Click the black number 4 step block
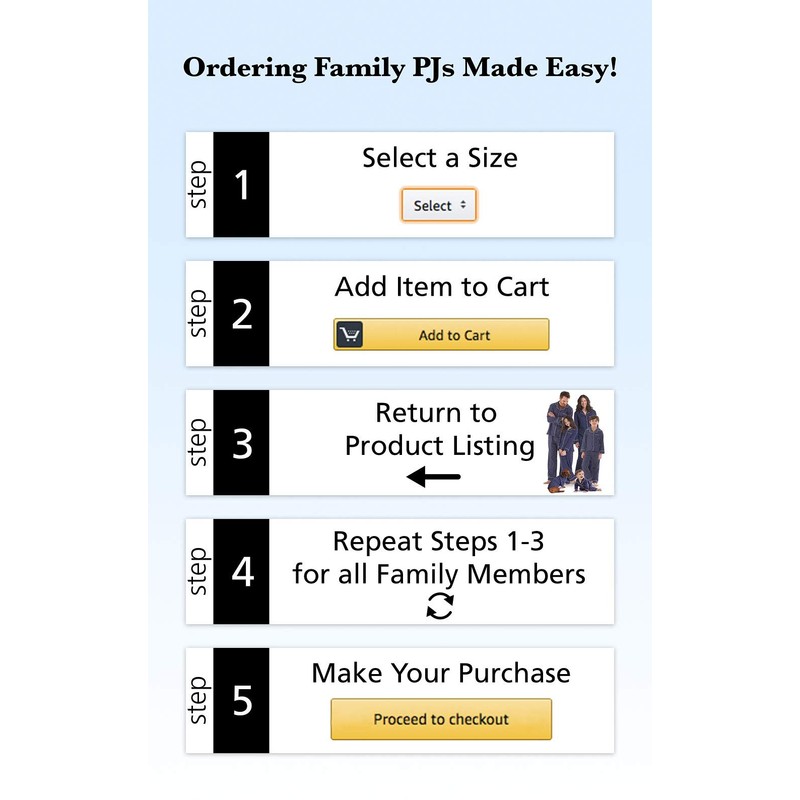The image size is (800, 800). coord(242,572)
